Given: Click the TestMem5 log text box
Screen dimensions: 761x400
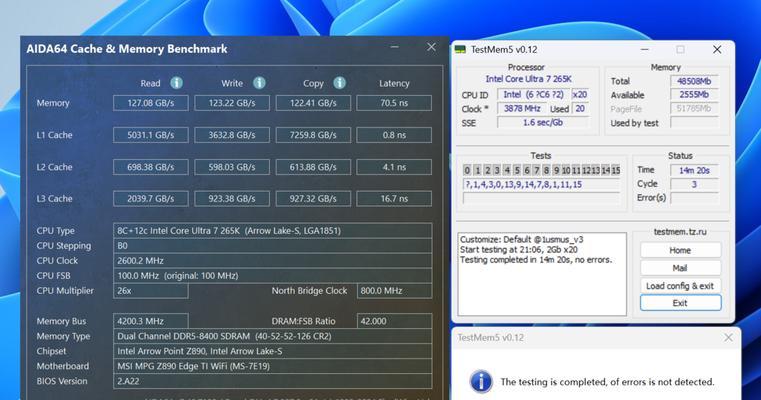Looking at the screenshot, I should (x=542, y=274).
